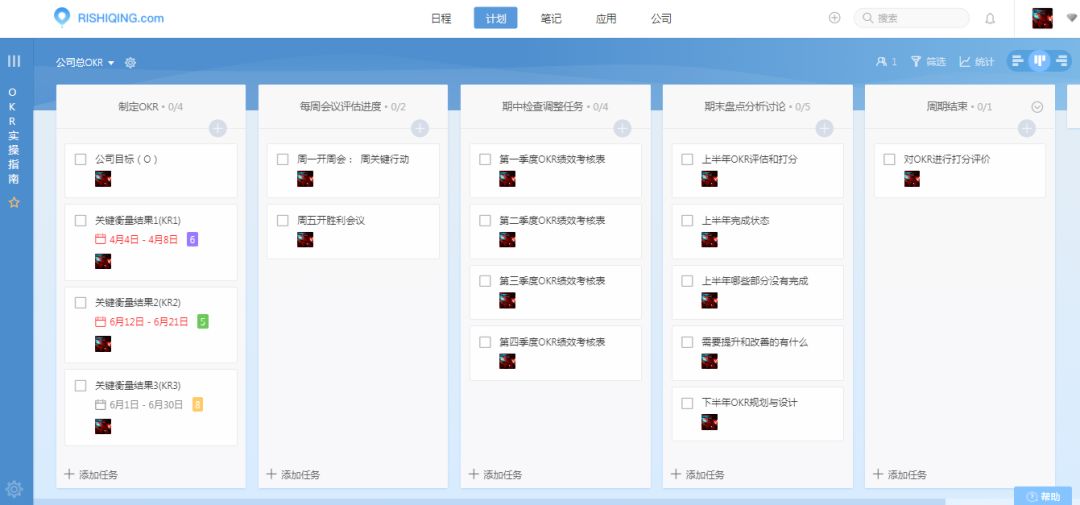
Task: Click the green 5 badge on KR2
Action: (202, 321)
